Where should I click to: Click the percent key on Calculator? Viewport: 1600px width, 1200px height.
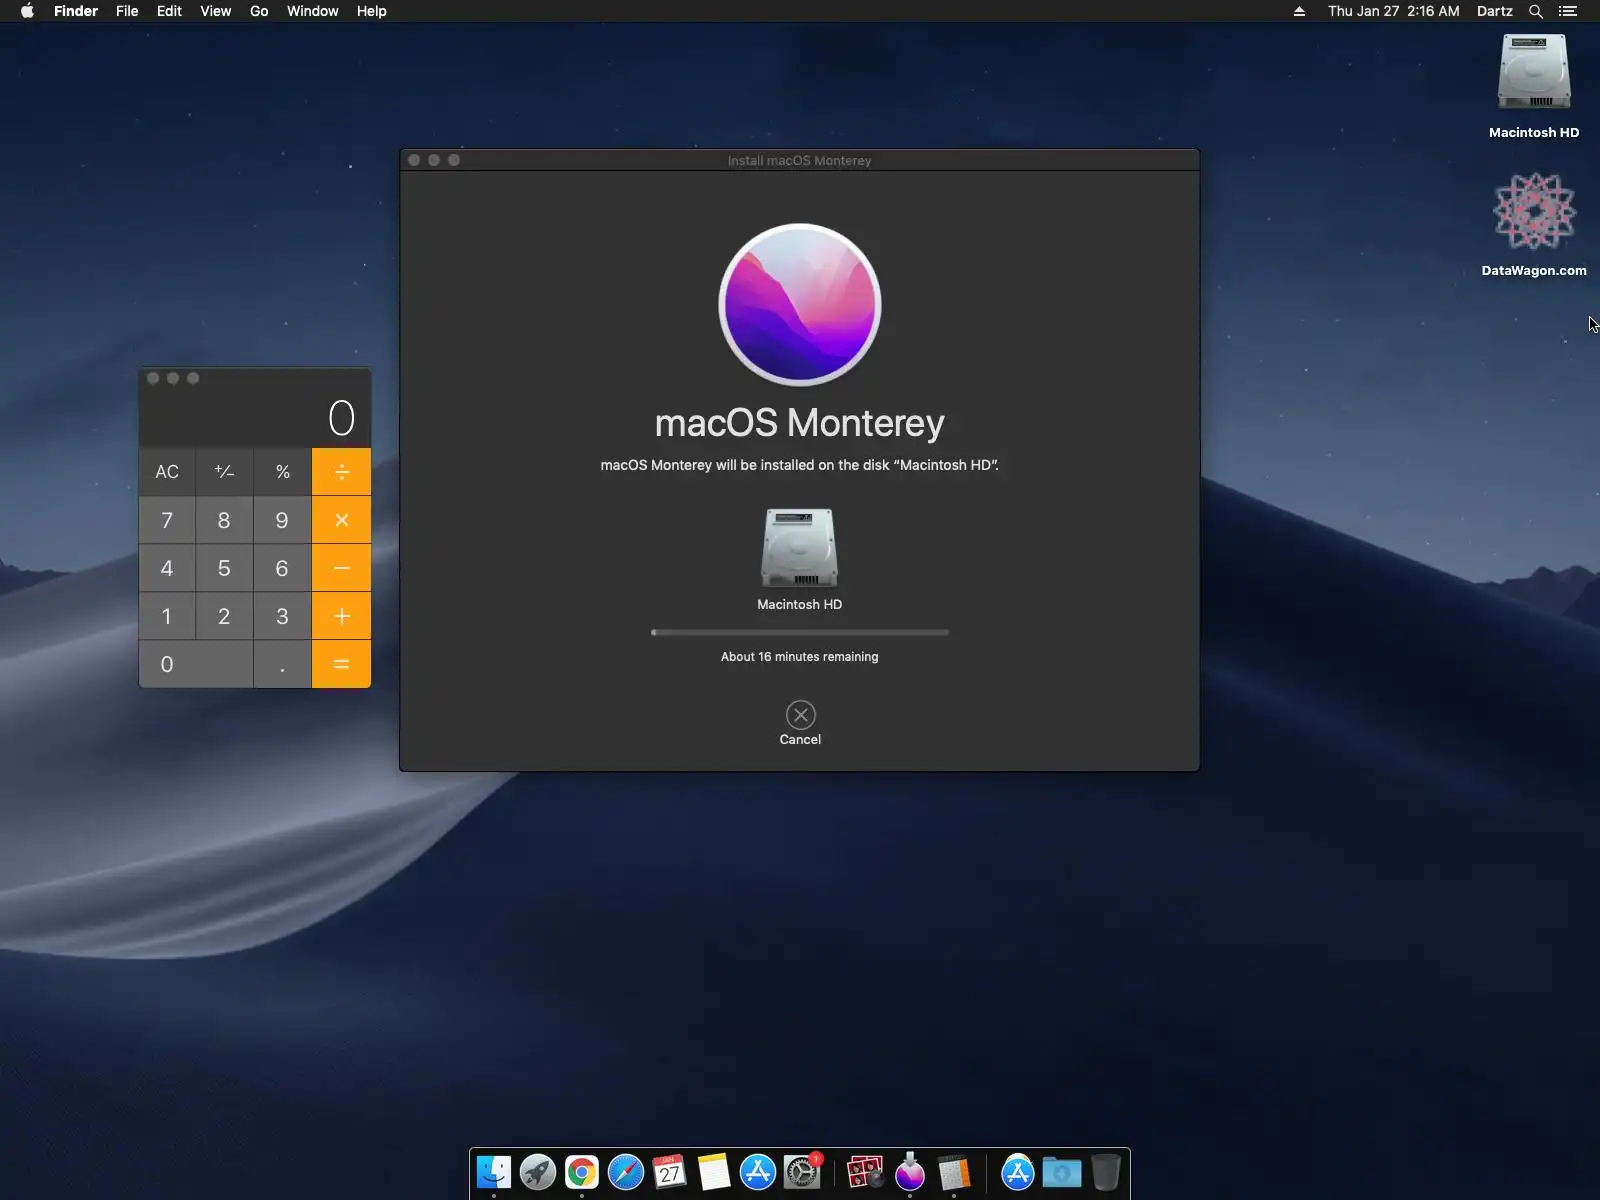click(283, 472)
